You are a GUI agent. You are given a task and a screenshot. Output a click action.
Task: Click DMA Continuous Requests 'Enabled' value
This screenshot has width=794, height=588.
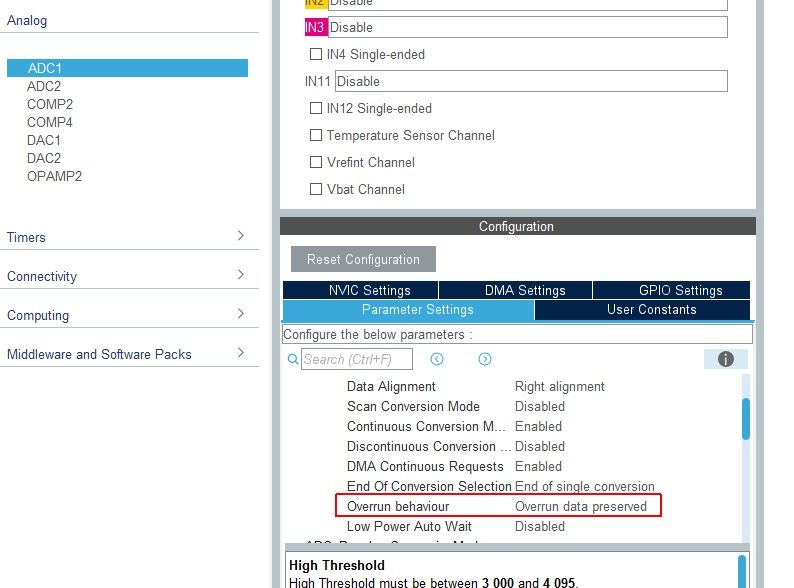pyautogui.click(x=538, y=466)
